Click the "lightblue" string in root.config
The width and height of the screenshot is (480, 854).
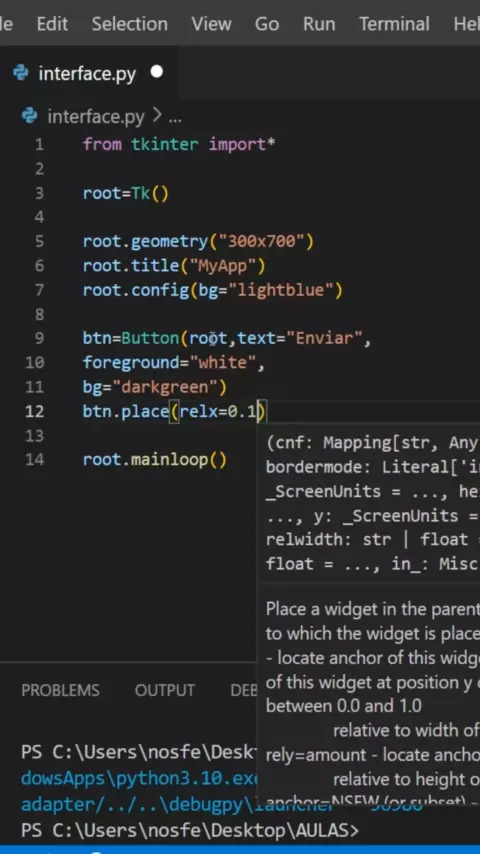(x=281, y=290)
